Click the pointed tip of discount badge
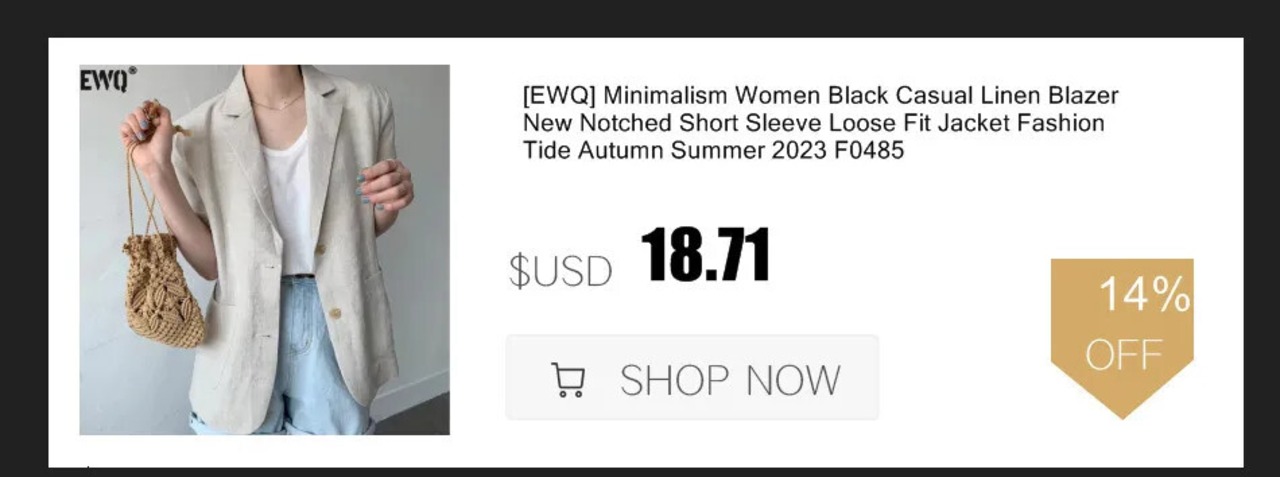The image size is (1280, 477). click(x=1122, y=410)
